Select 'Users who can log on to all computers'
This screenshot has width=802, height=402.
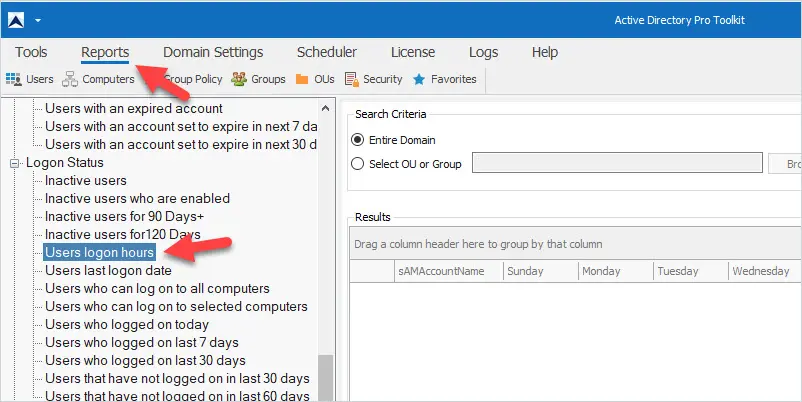pyautogui.click(x=158, y=288)
